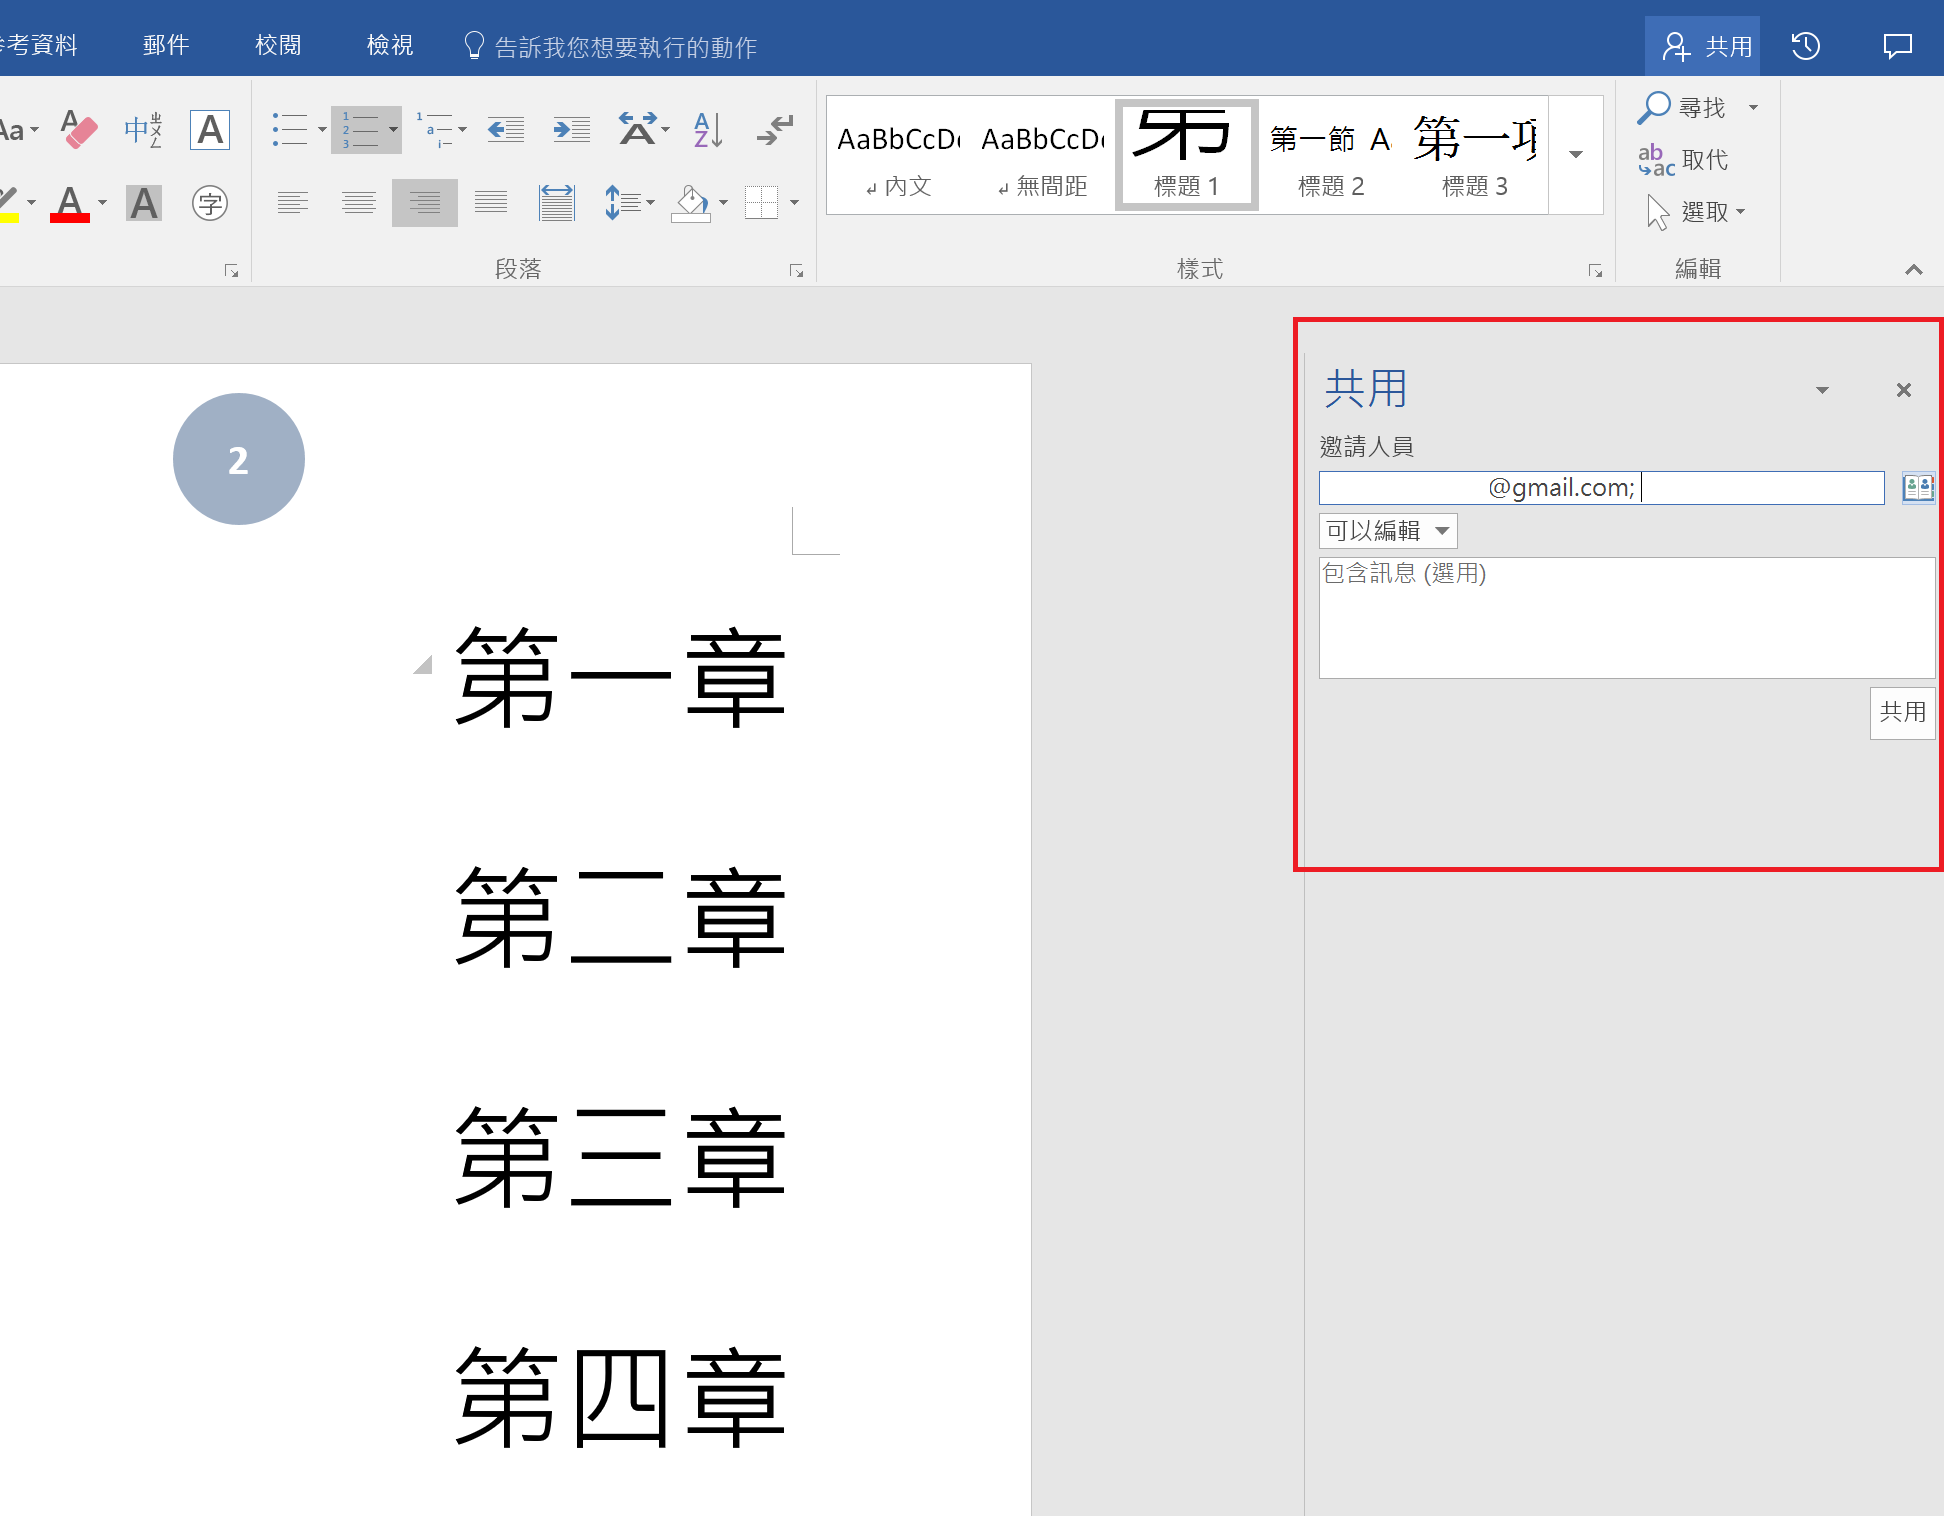Toggle center text alignment

pos(358,203)
